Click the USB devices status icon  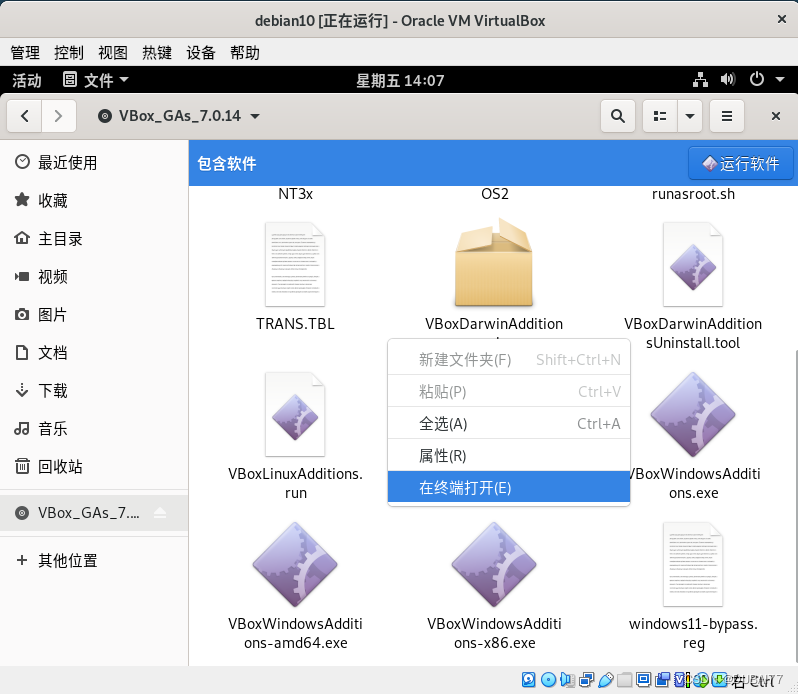coord(605,679)
